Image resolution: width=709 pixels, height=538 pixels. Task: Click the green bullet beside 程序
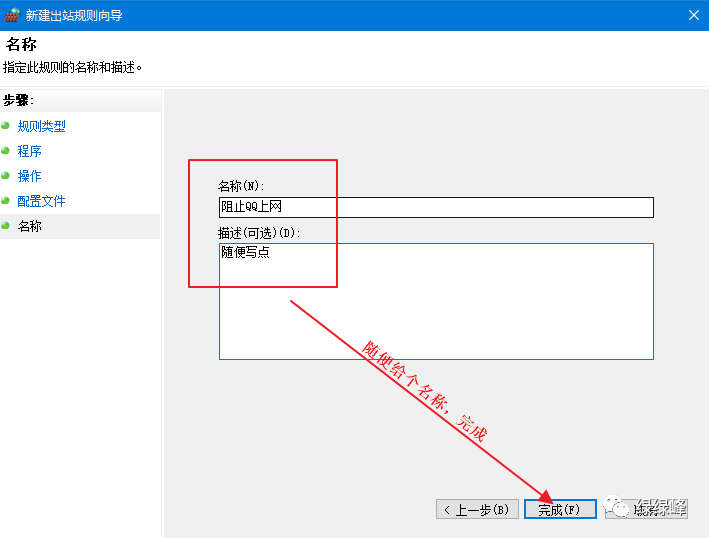(x=5, y=151)
